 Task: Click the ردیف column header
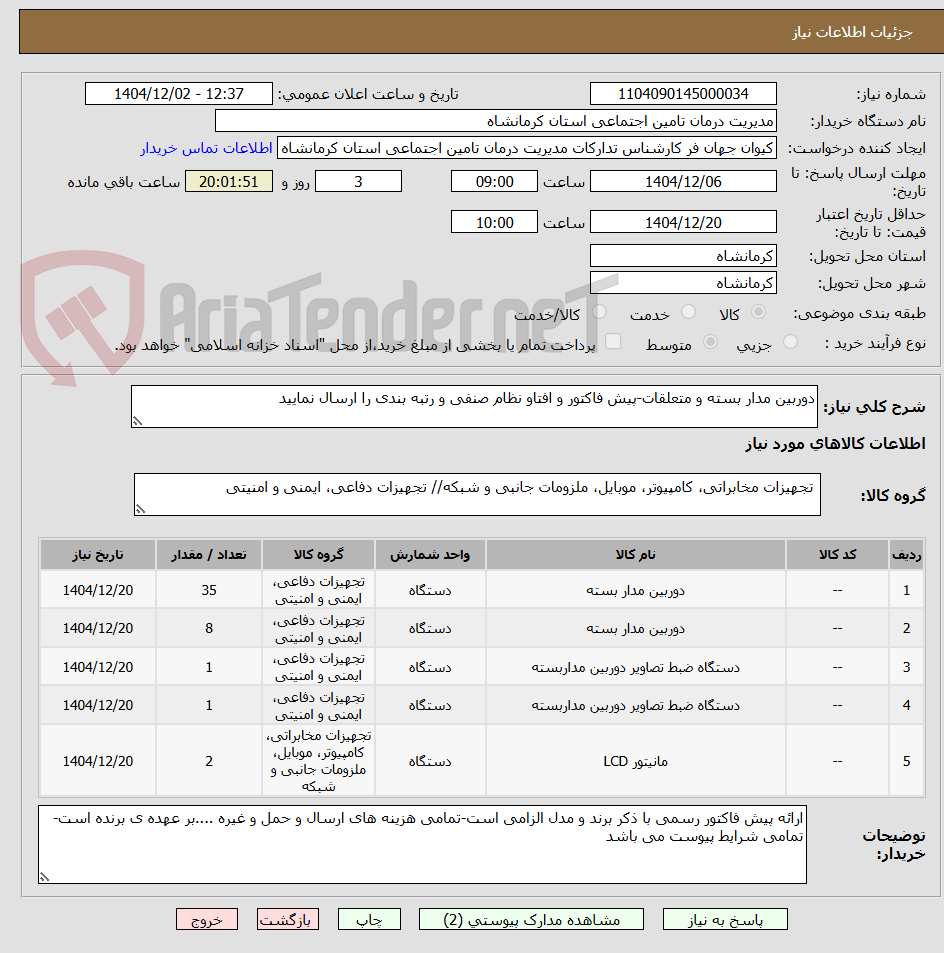(x=906, y=554)
